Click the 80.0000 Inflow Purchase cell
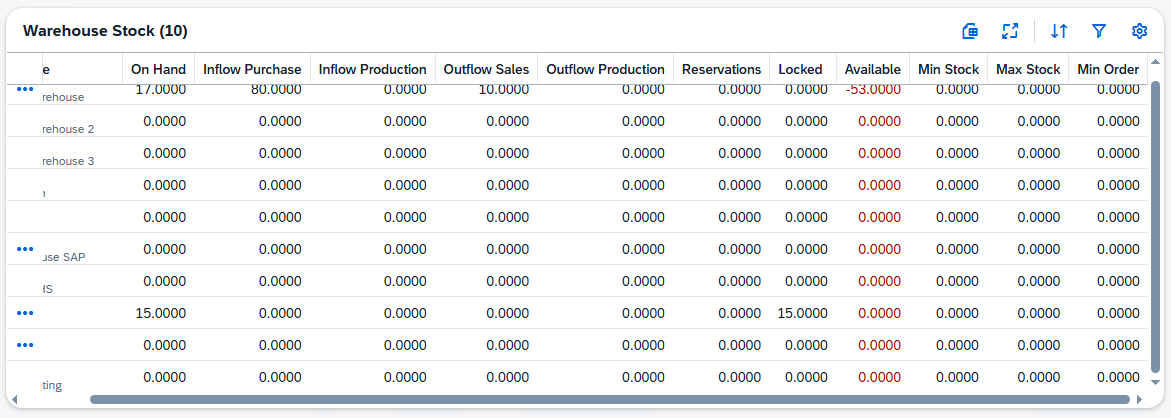 276,90
